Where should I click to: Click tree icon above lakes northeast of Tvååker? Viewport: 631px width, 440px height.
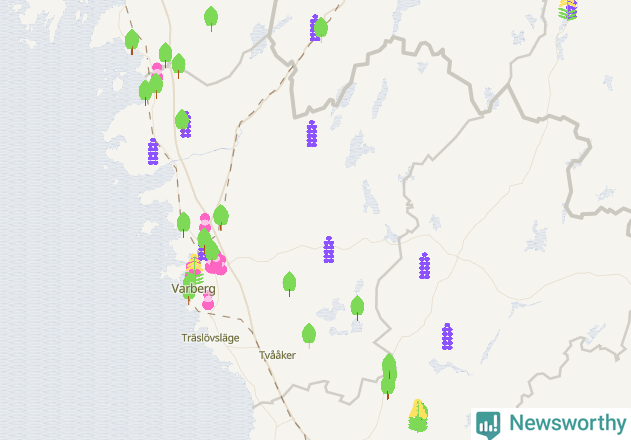tap(357, 308)
